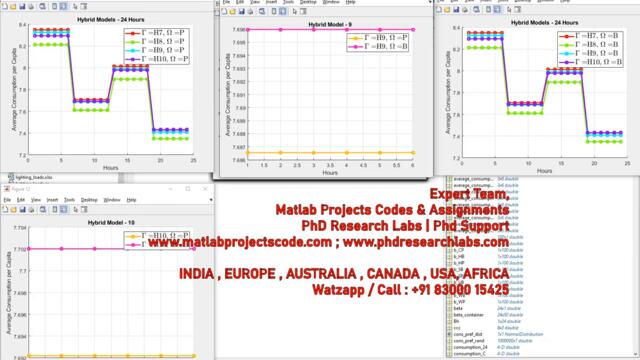Click New Figure icon in Hybrid Model 9 window
This screenshot has width=640, height=360.
tap(224, 11)
